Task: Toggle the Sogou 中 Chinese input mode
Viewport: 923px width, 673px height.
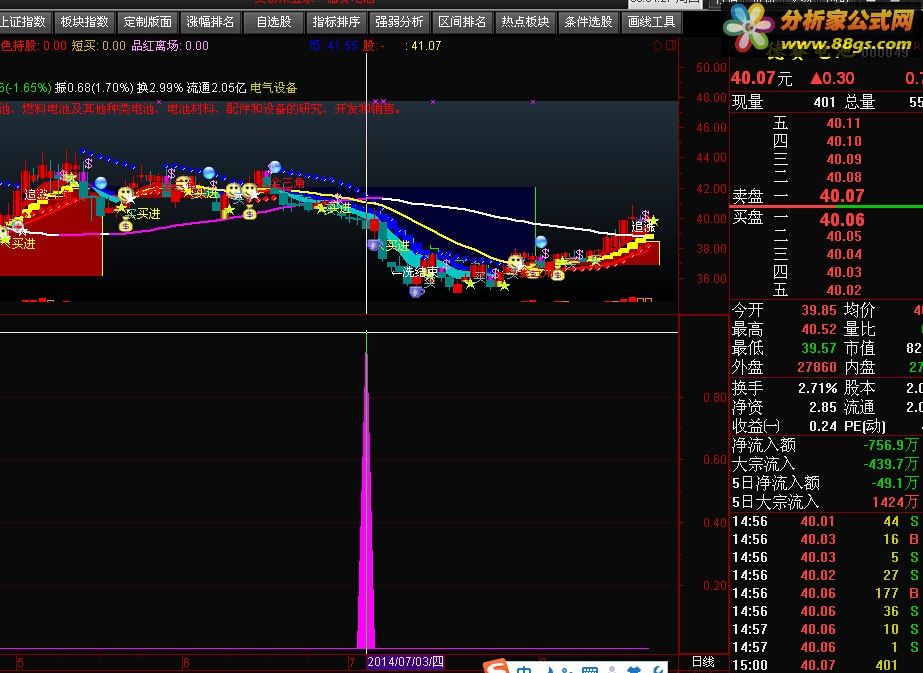Action: (524, 669)
